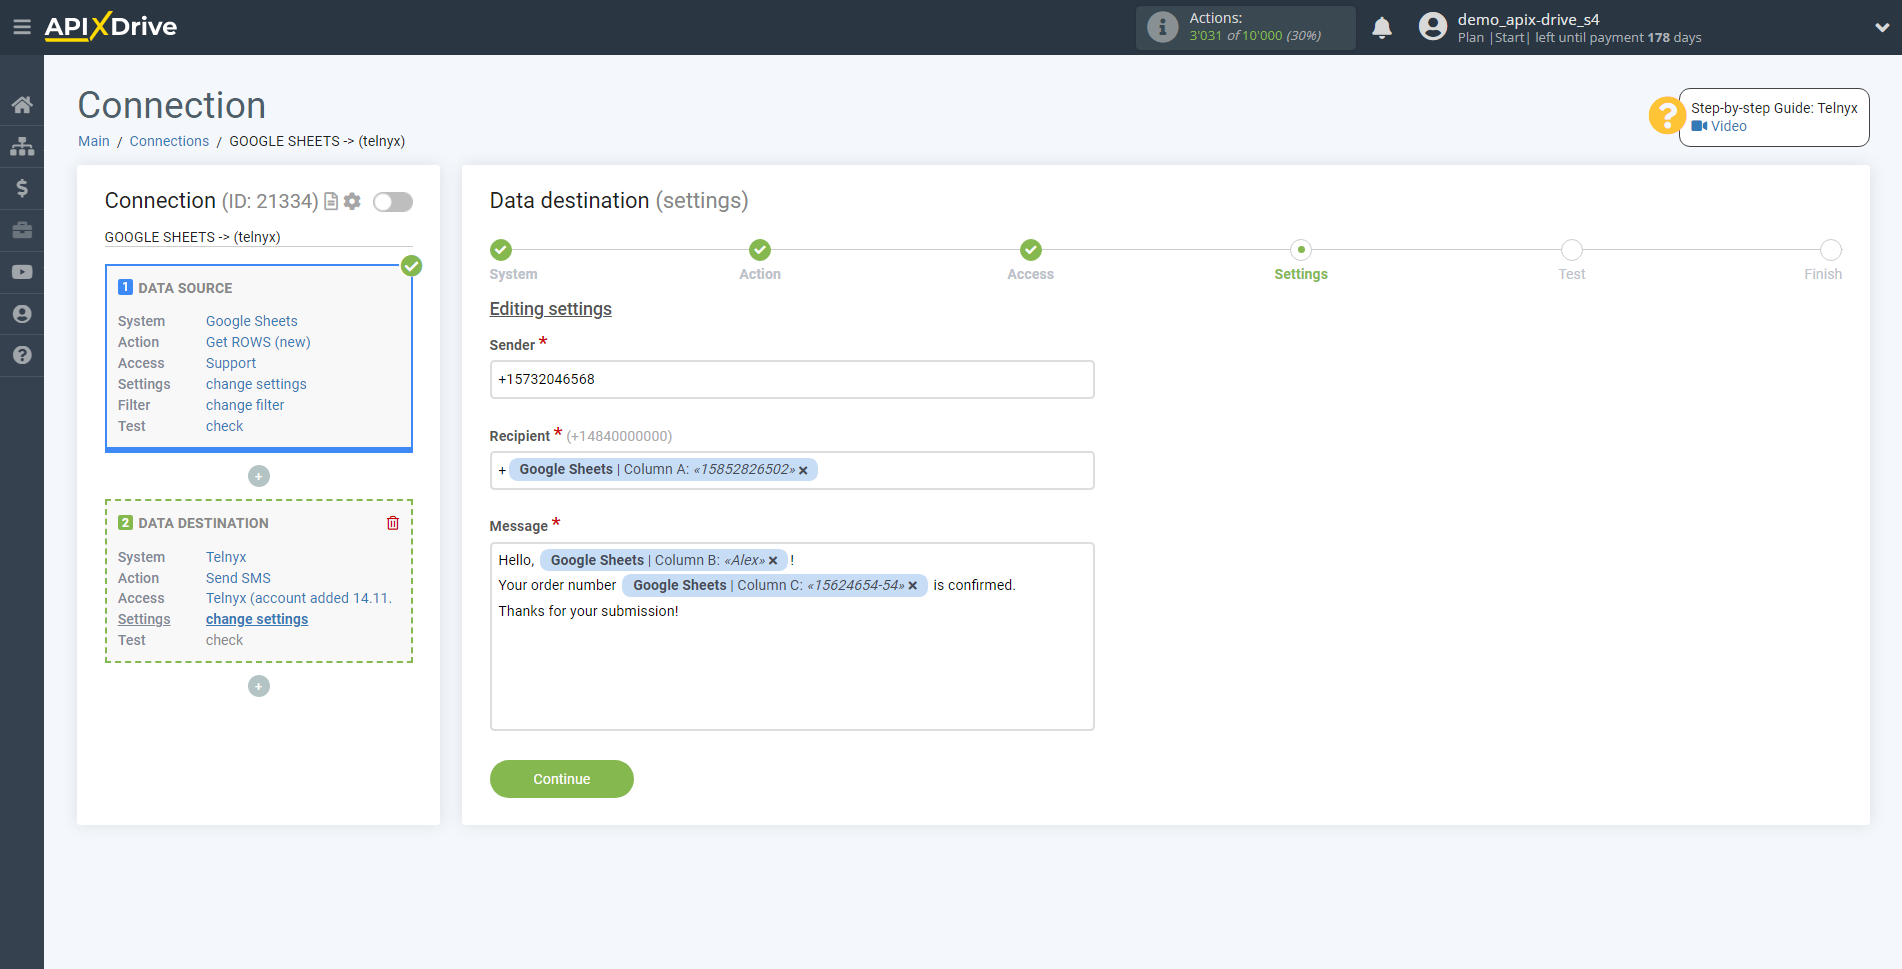1902x969 pixels.
Task: Click the orange question mark guide icon
Action: (x=1667, y=115)
